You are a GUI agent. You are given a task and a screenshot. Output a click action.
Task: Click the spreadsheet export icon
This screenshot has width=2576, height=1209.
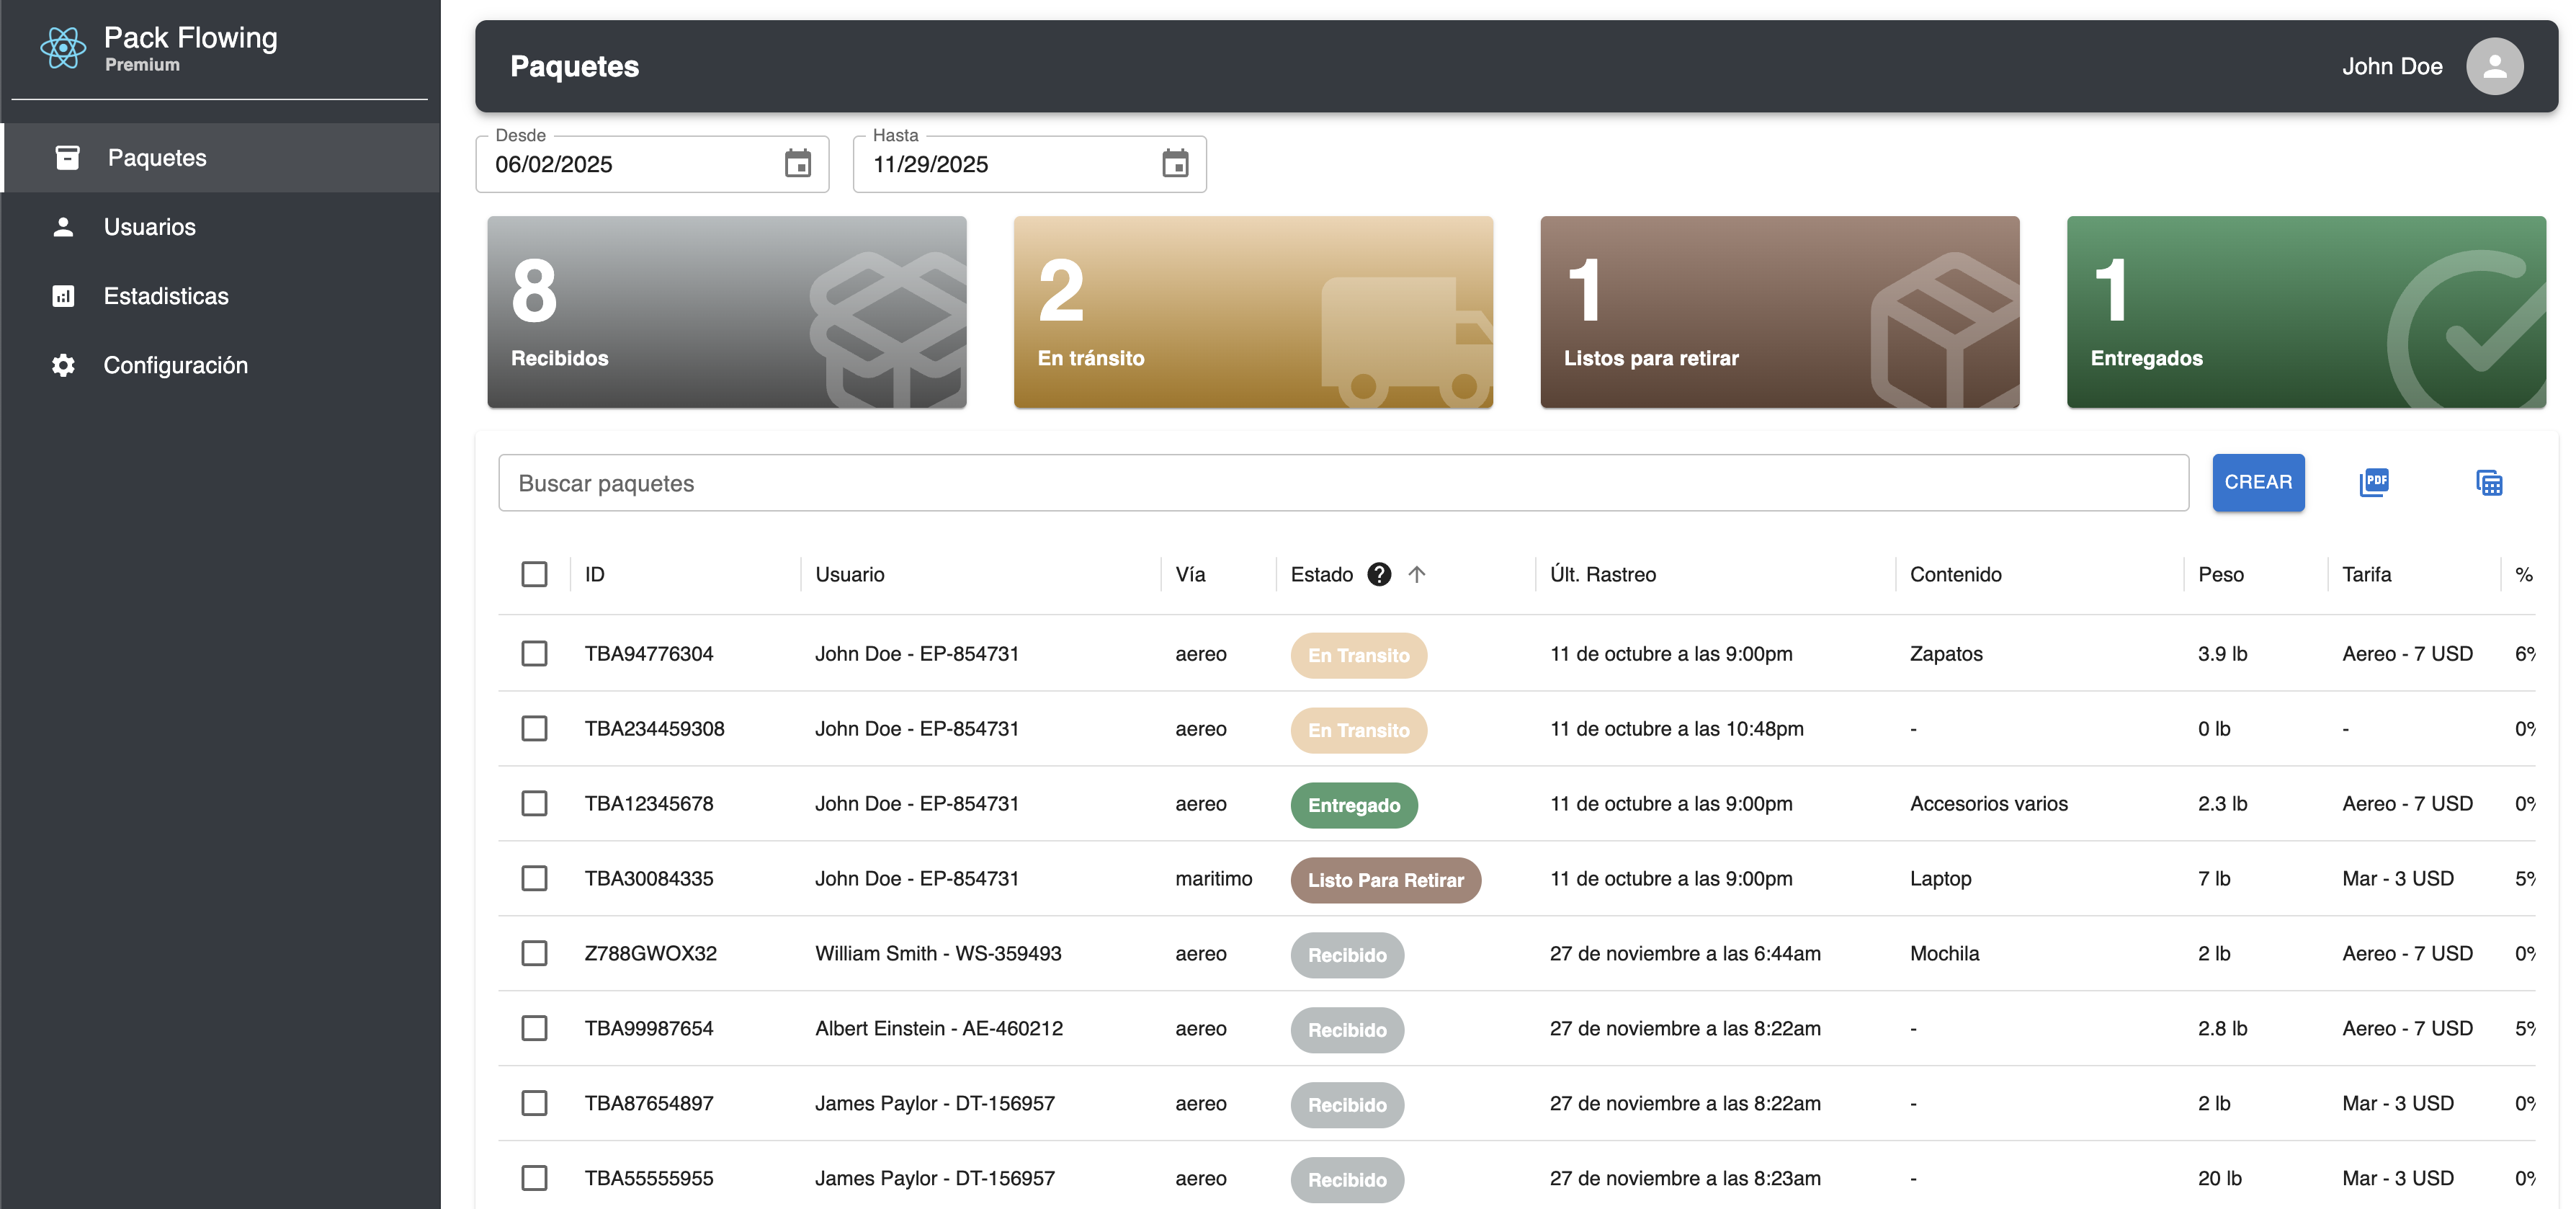(x=2489, y=483)
